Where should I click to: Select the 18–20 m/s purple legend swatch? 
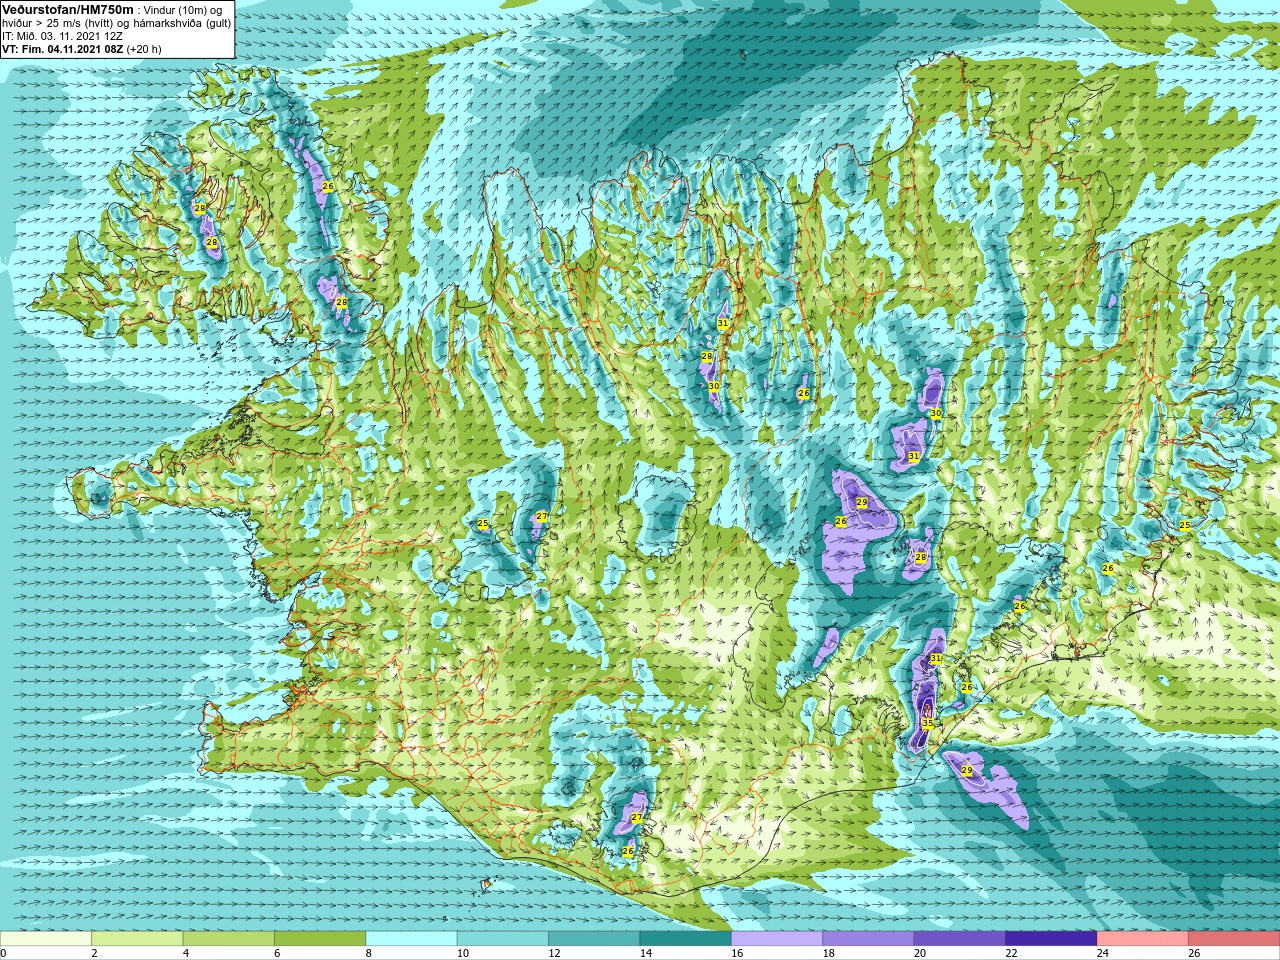tap(868, 939)
